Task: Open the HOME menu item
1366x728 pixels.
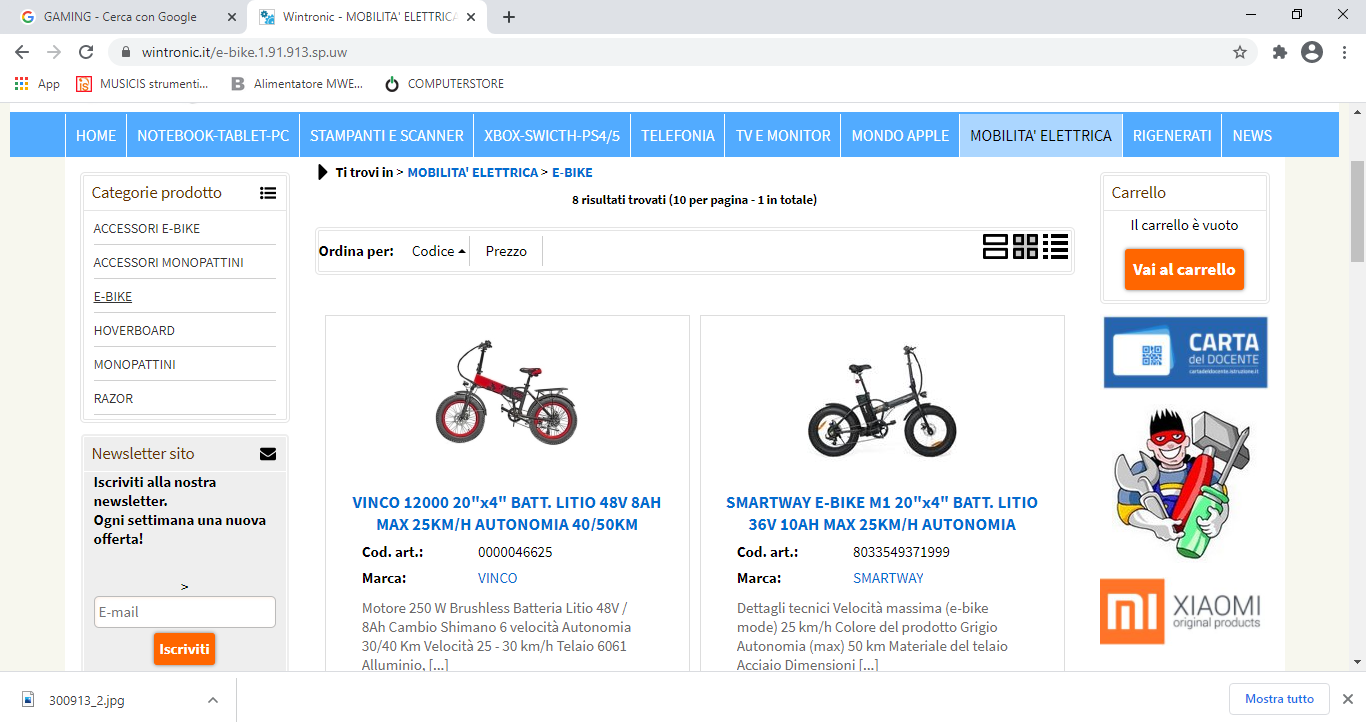Action: click(96, 135)
